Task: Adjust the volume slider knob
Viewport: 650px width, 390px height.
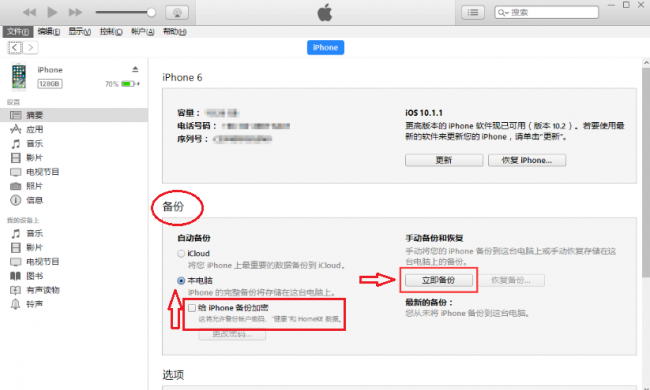Action: (x=151, y=12)
